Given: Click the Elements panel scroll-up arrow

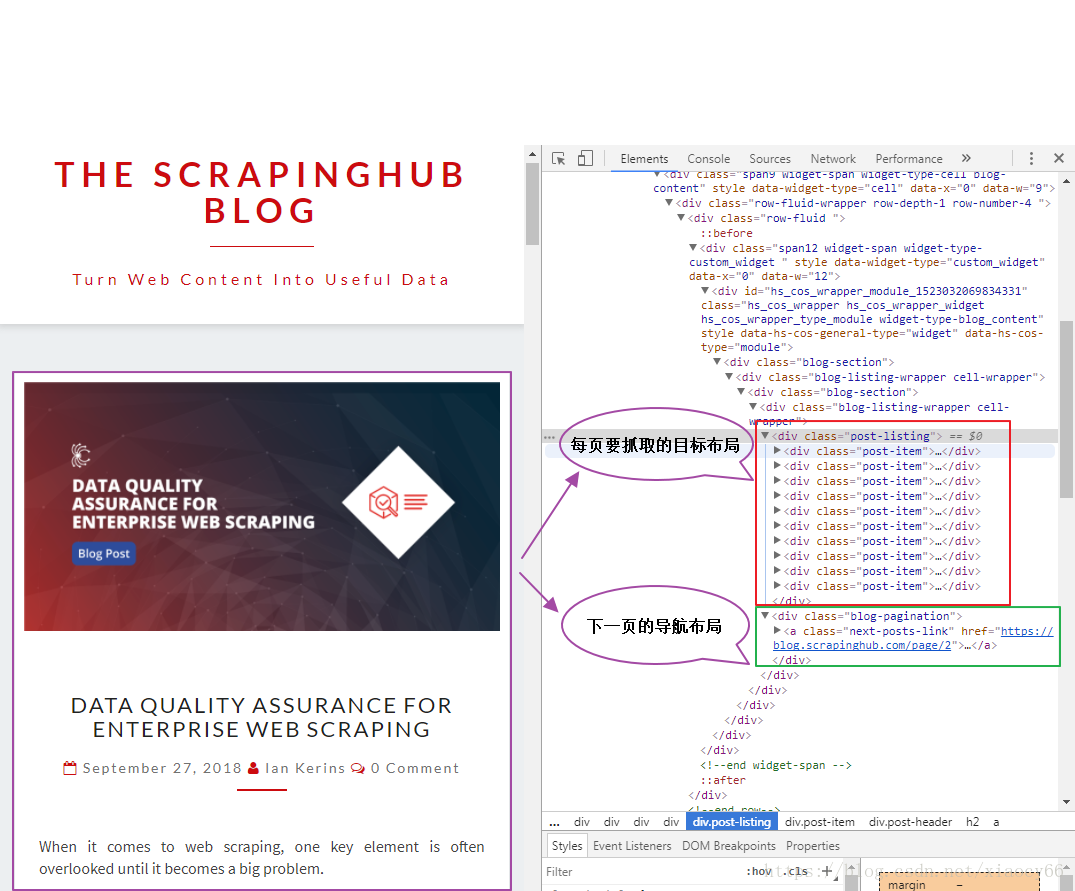Looking at the screenshot, I should pos(1066,181).
